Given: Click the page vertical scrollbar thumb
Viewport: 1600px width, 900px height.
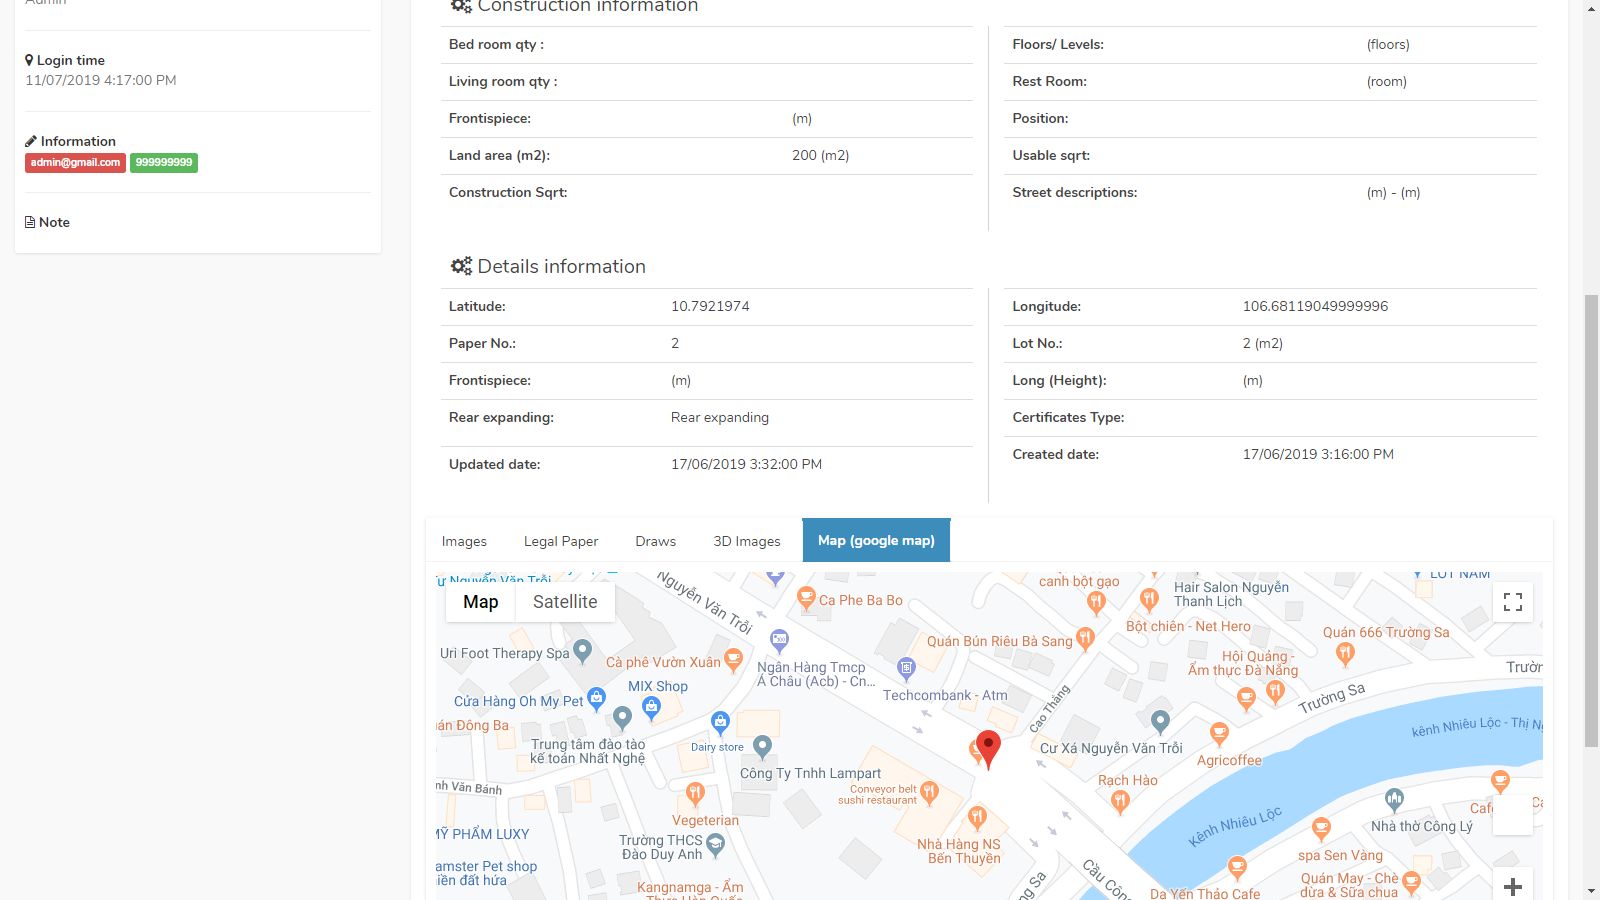Looking at the screenshot, I should tap(1591, 520).
